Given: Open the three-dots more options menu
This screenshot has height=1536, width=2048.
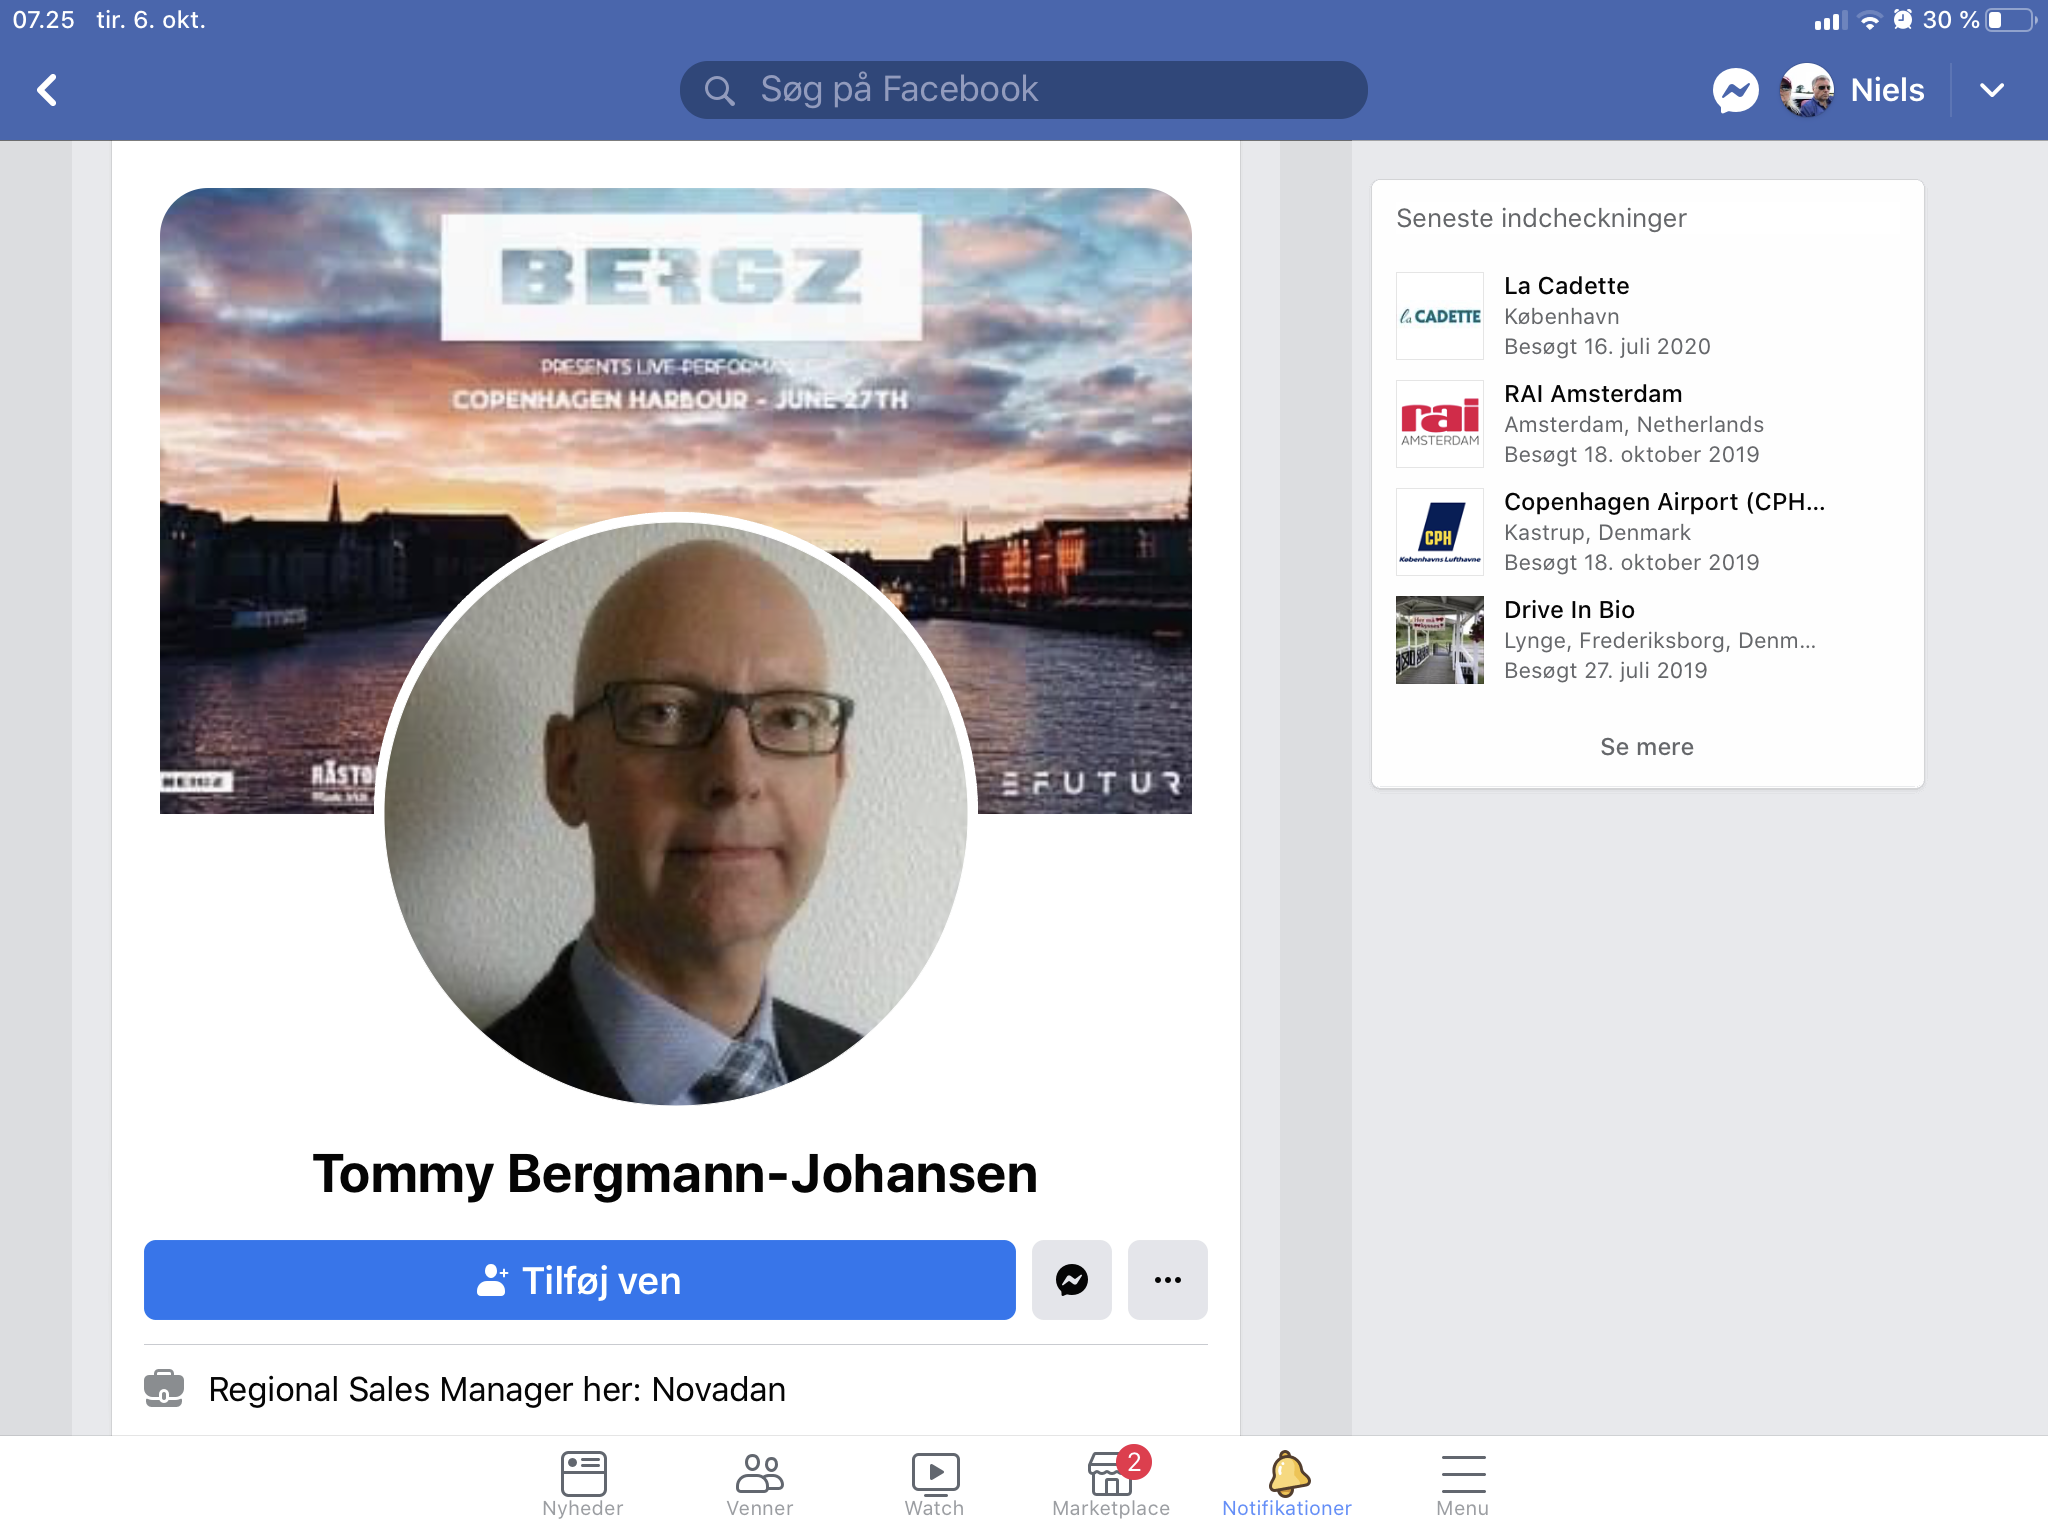Looking at the screenshot, I should pyautogui.click(x=1167, y=1280).
